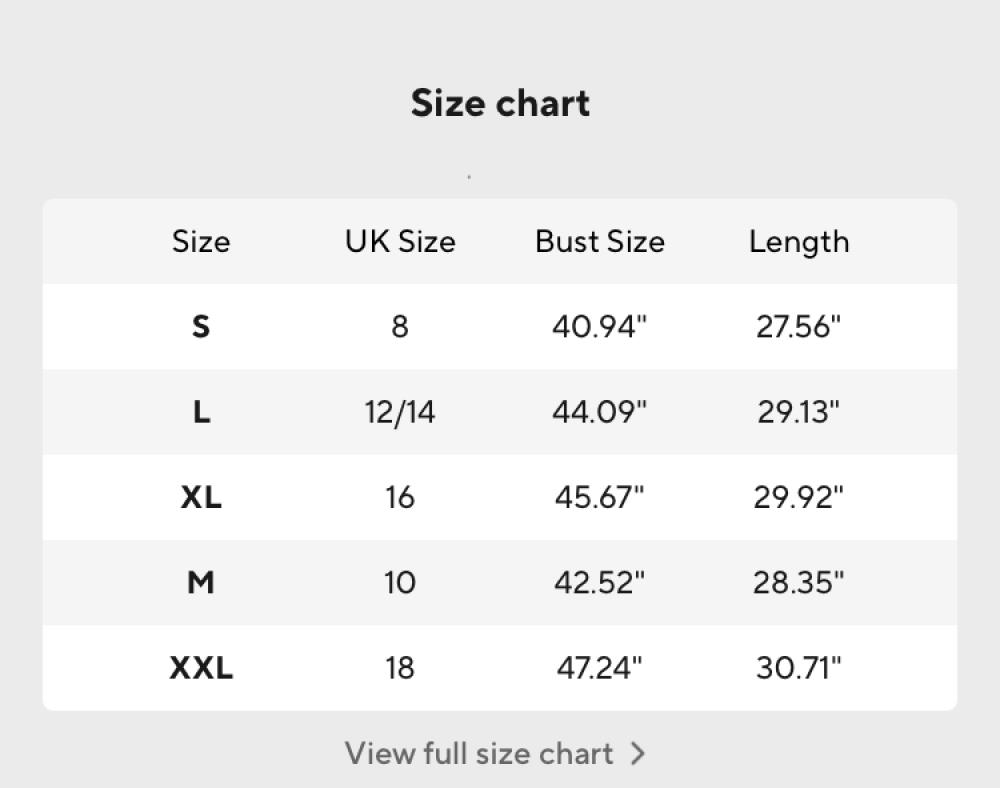Image resolution: width=1000 pixels, height=788 pixels.
Task: Select the Size column header
Action: coord(201,242)
